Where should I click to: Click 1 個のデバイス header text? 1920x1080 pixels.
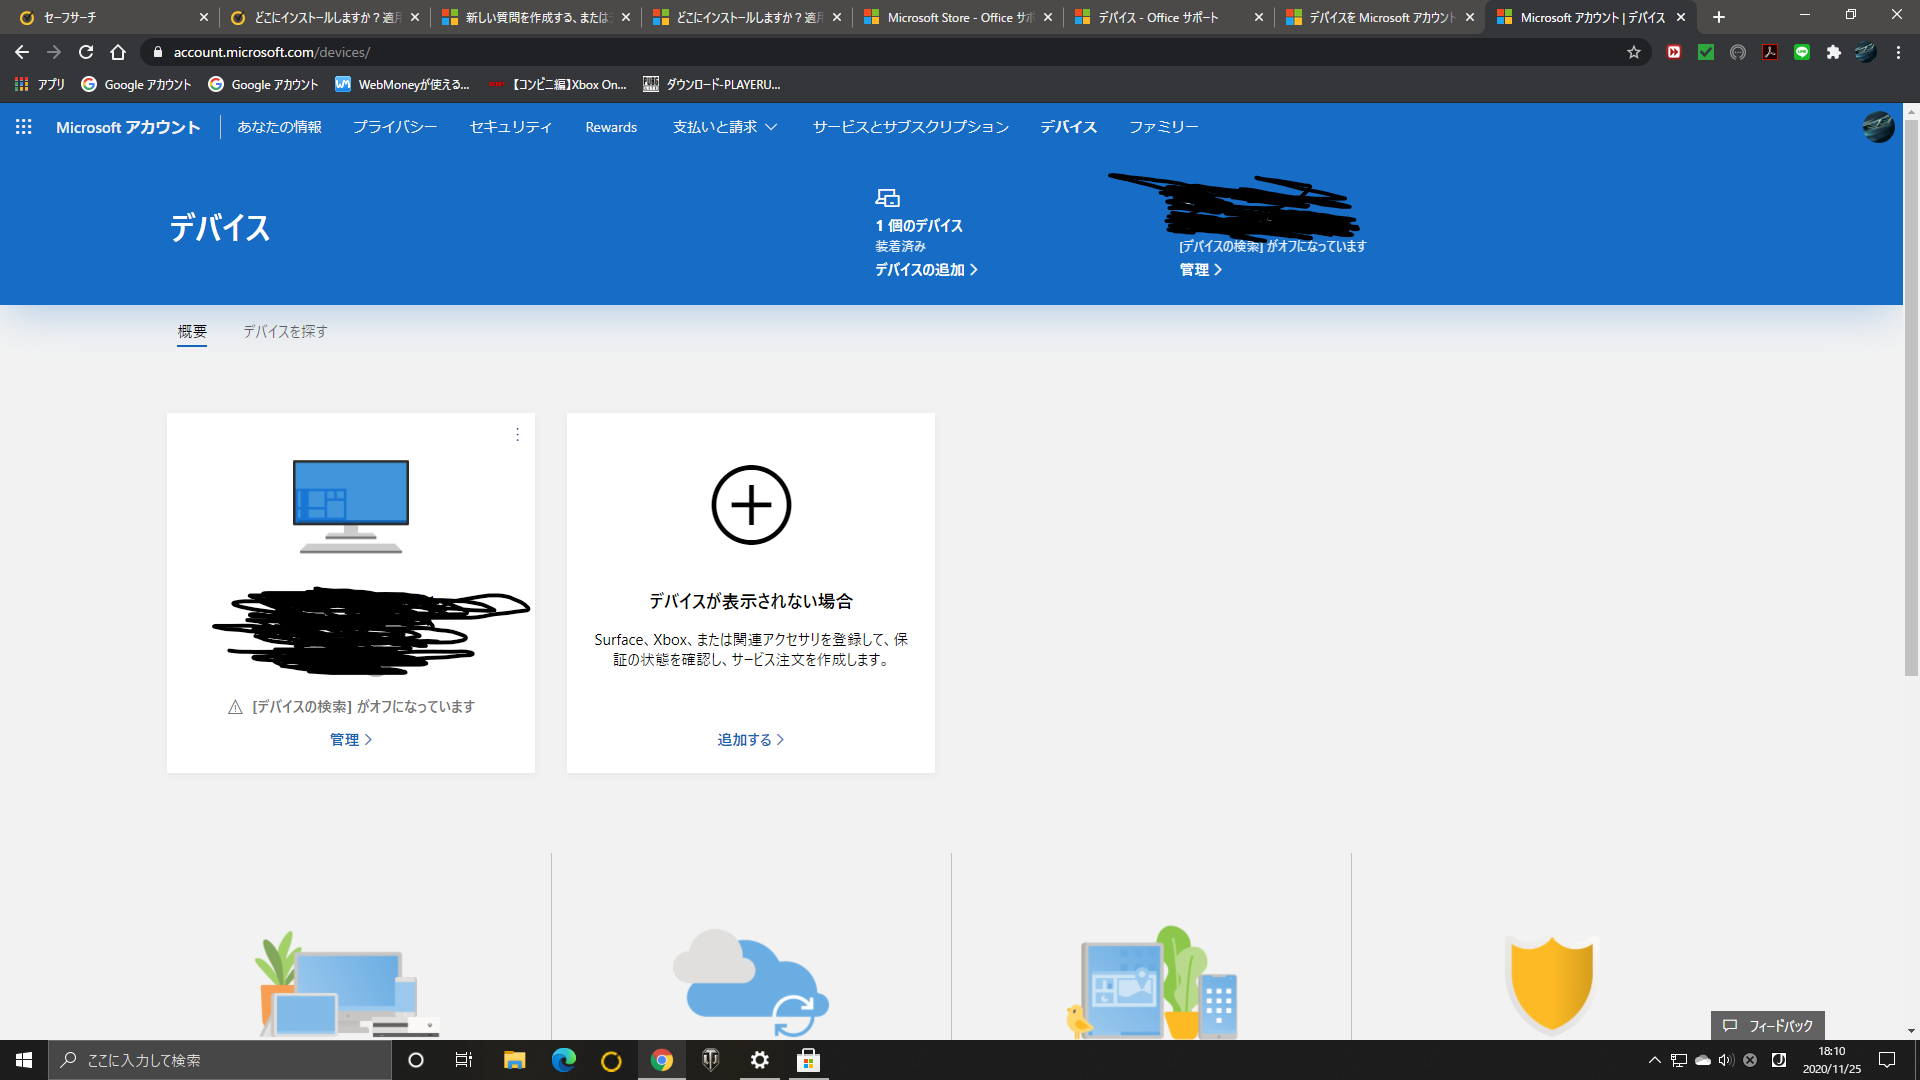919,226
